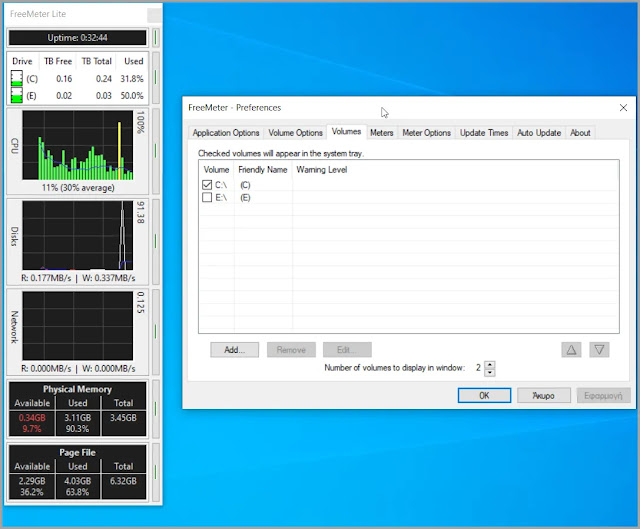Click the green grip beside Uptime panel
The width and height of the screenshot is (640, 529).
(x=156, y=38)
